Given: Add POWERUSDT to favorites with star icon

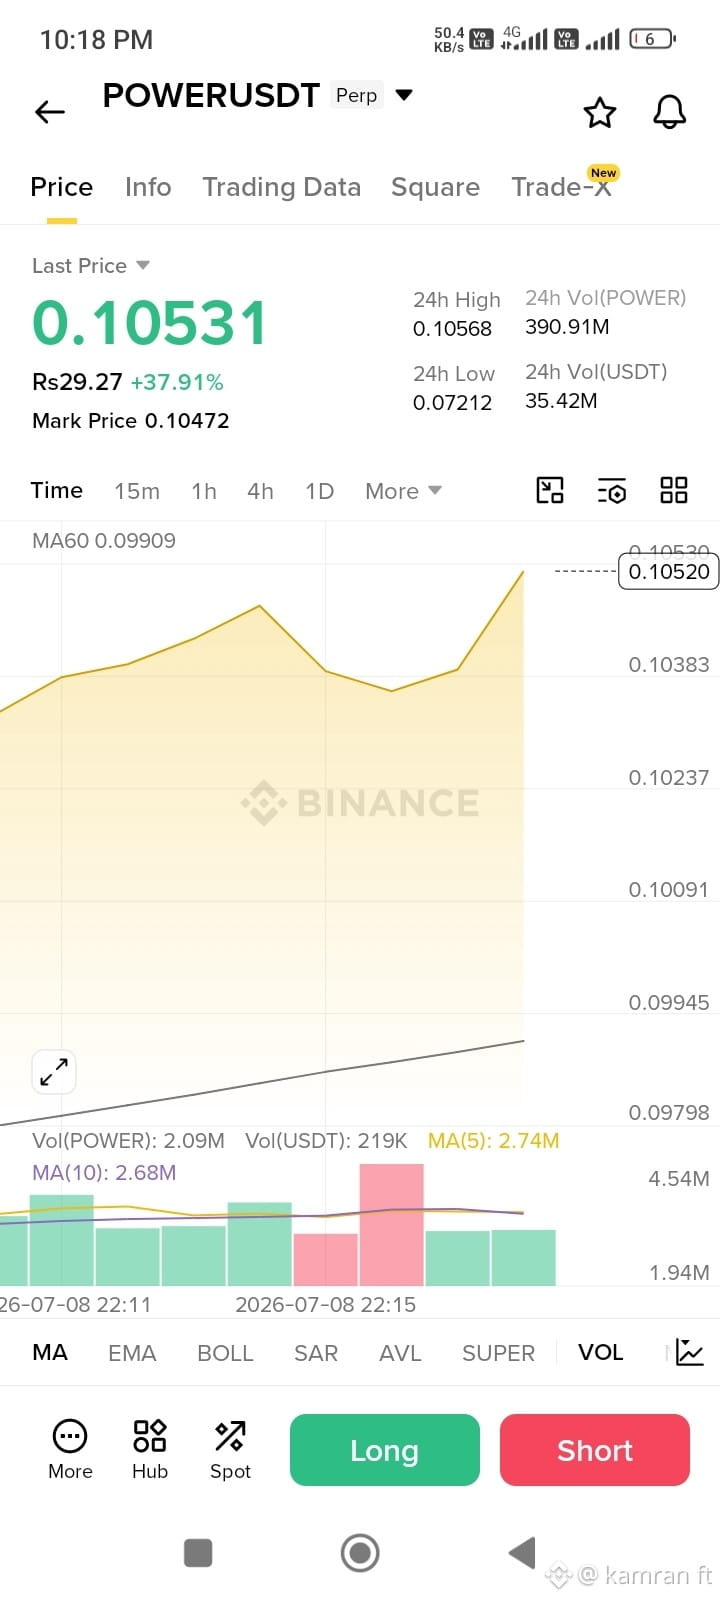Looking at the screenshot, I should pyautogui.click(x=600, y=112).
